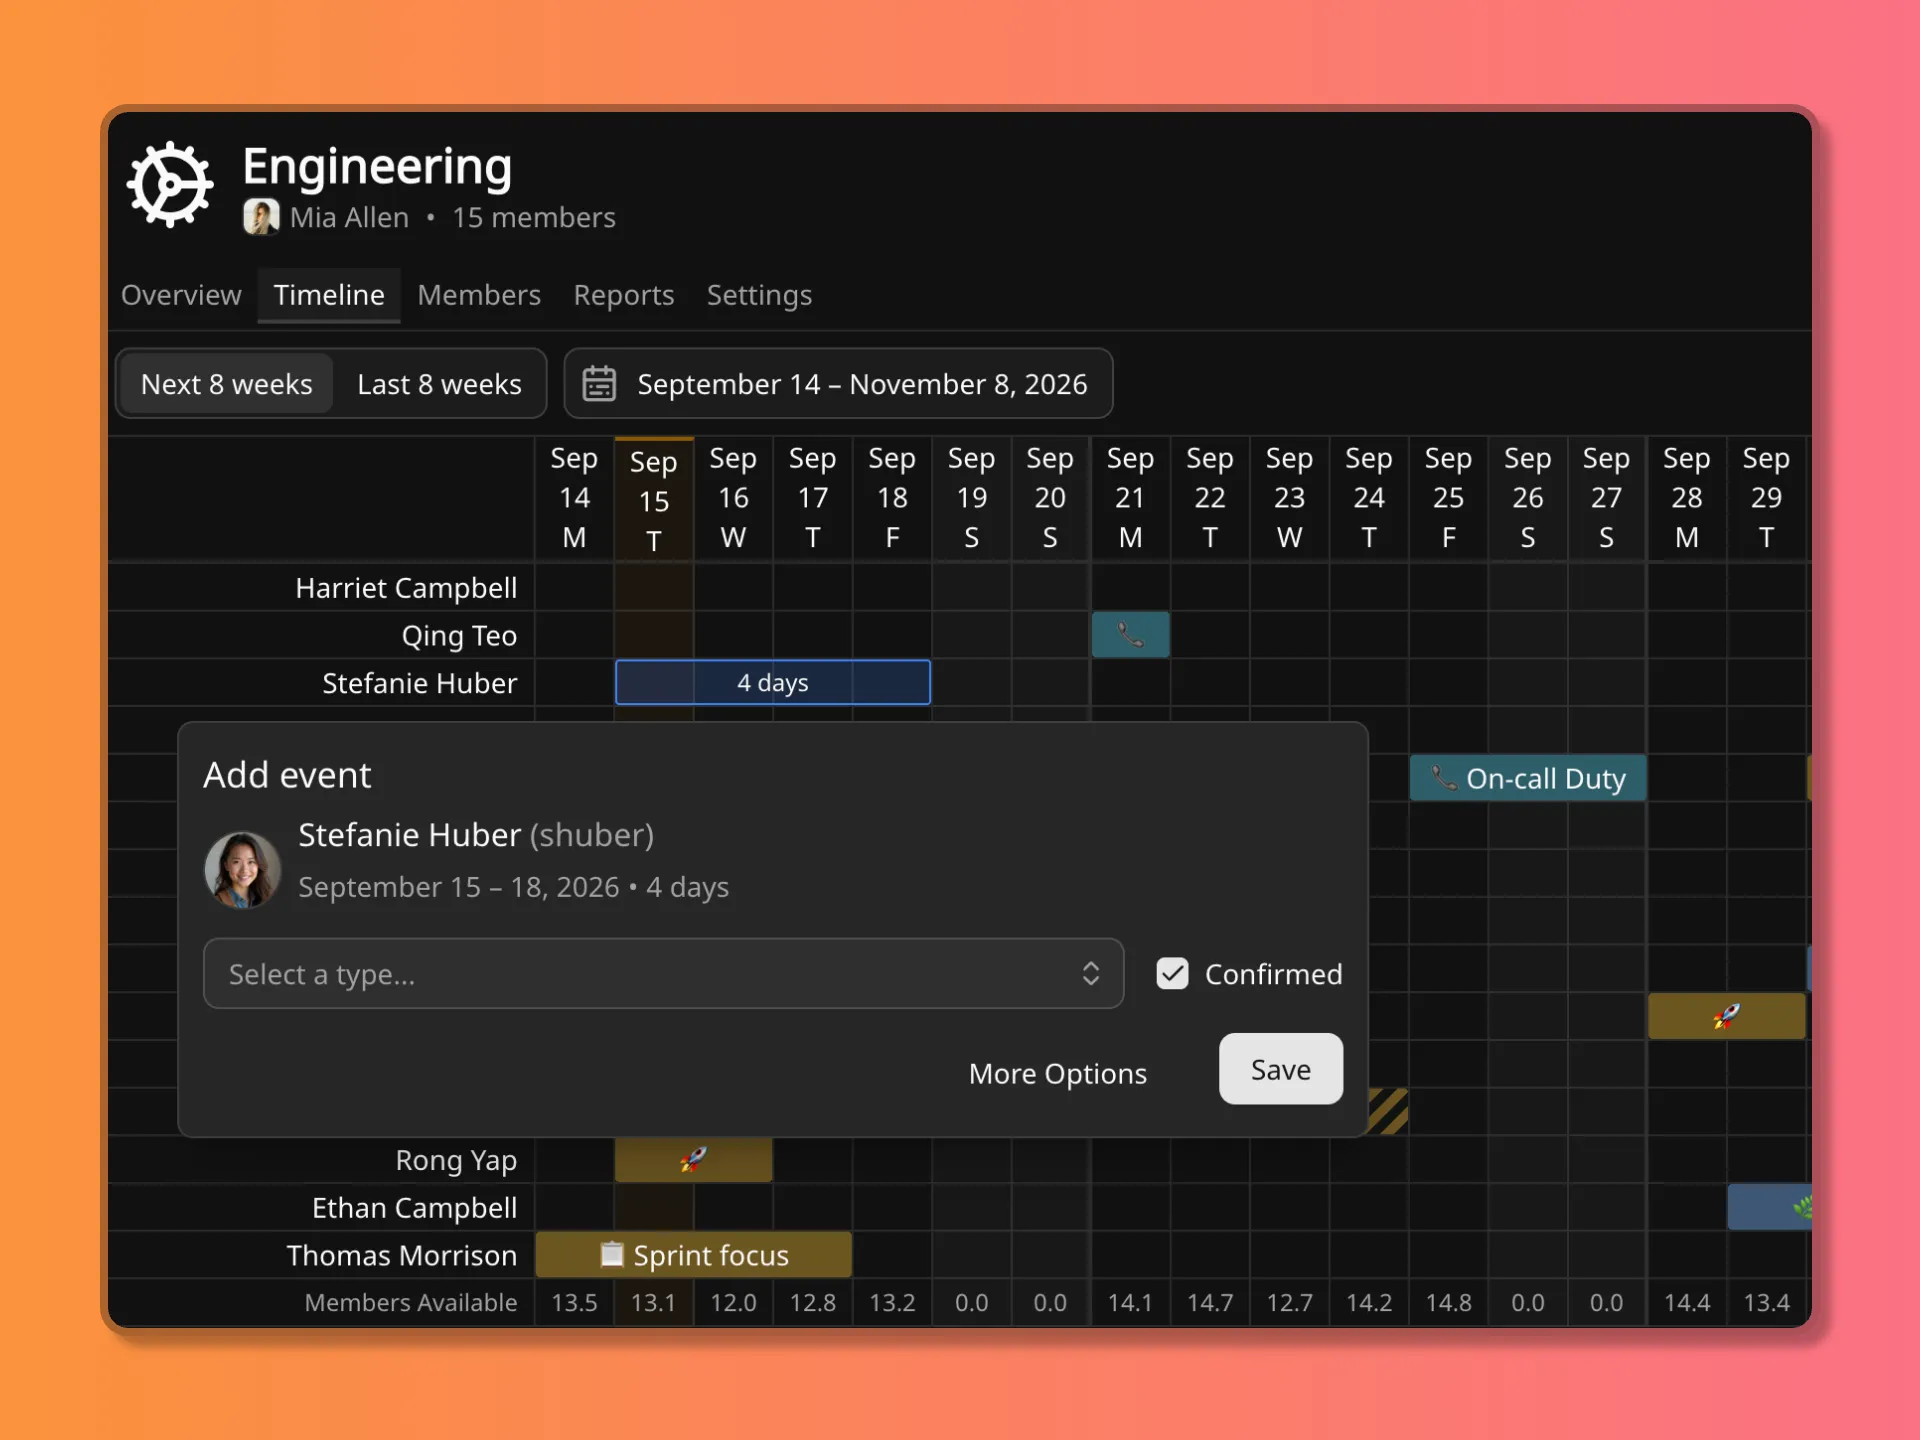Click the 12.0 availability value
The width and height of the screenshot is (1920, 1440).
(x=733, y=1302)
